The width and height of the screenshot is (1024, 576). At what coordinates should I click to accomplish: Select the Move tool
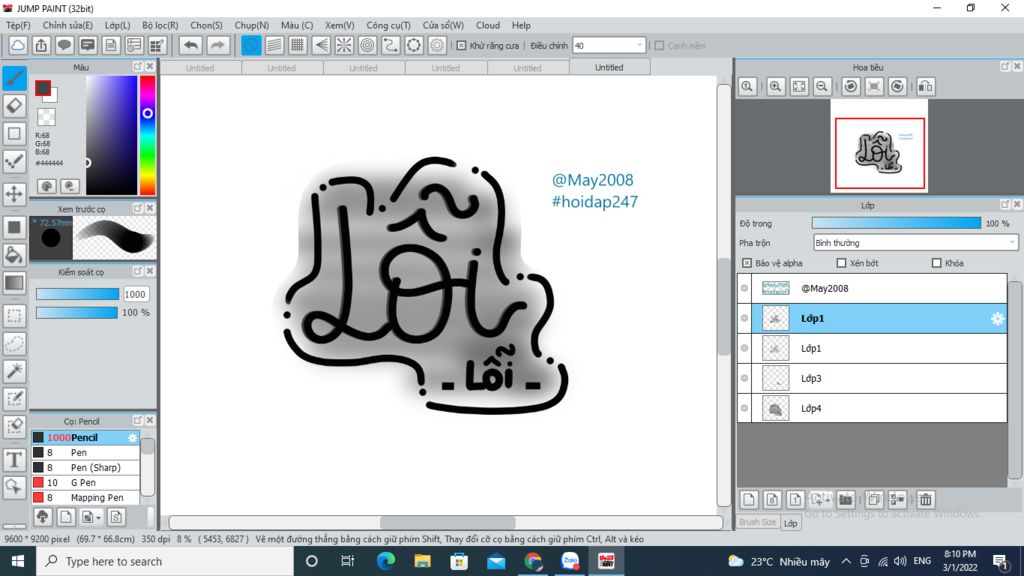click(14, 194)
